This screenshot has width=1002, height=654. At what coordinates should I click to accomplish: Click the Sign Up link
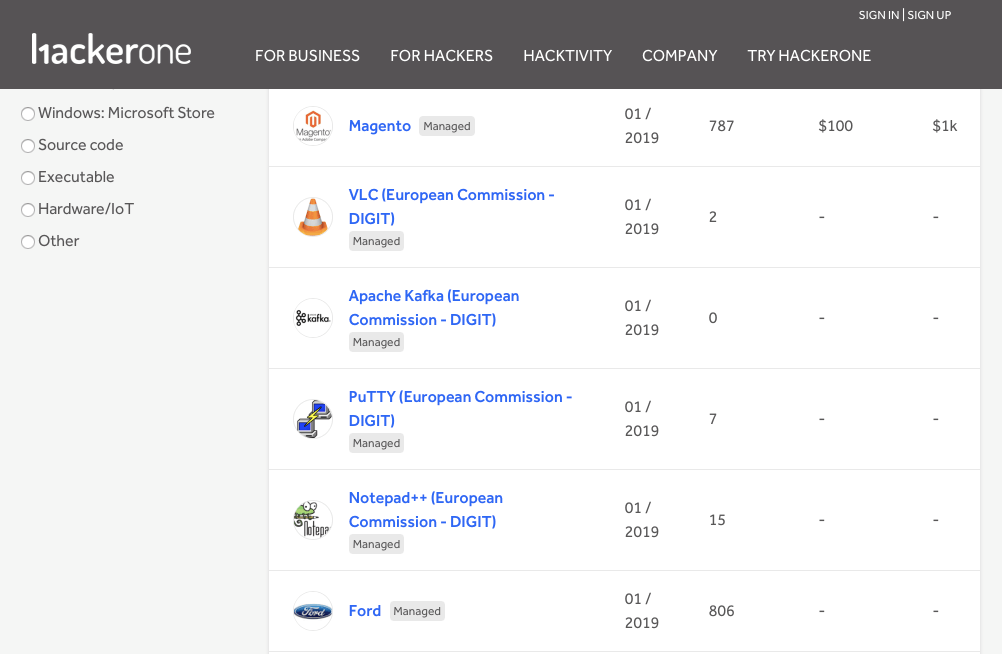click(929, 15)
